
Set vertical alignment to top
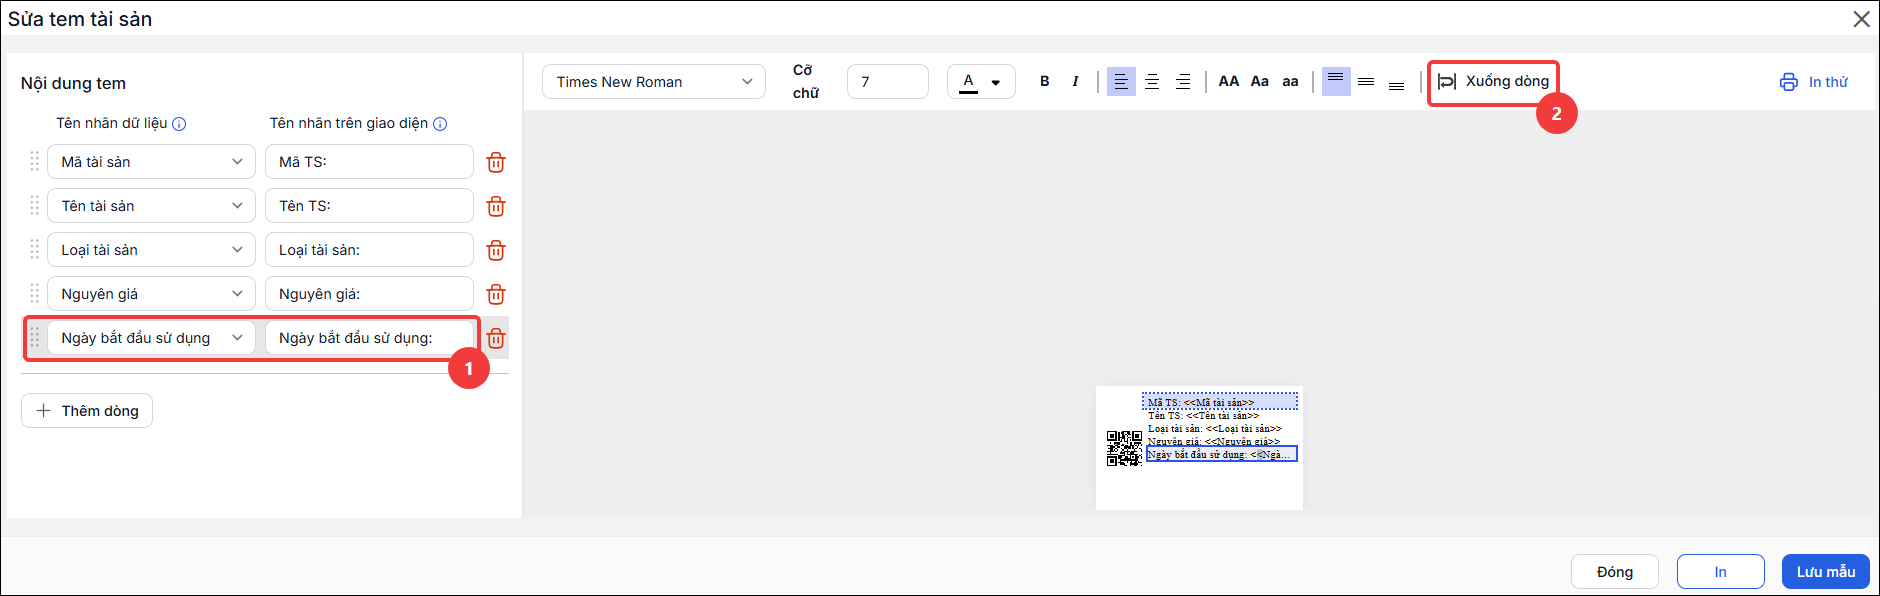[1336, 81]
